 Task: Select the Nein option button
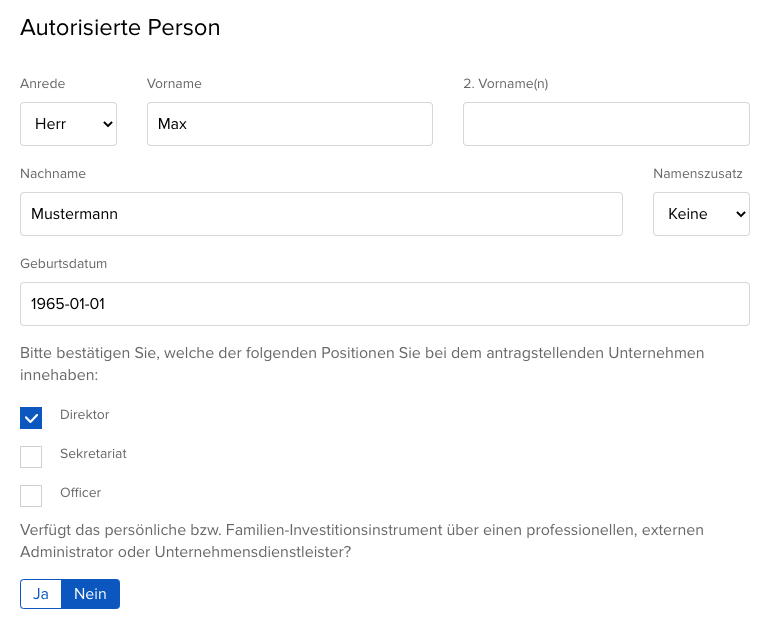tap(90, 594)
